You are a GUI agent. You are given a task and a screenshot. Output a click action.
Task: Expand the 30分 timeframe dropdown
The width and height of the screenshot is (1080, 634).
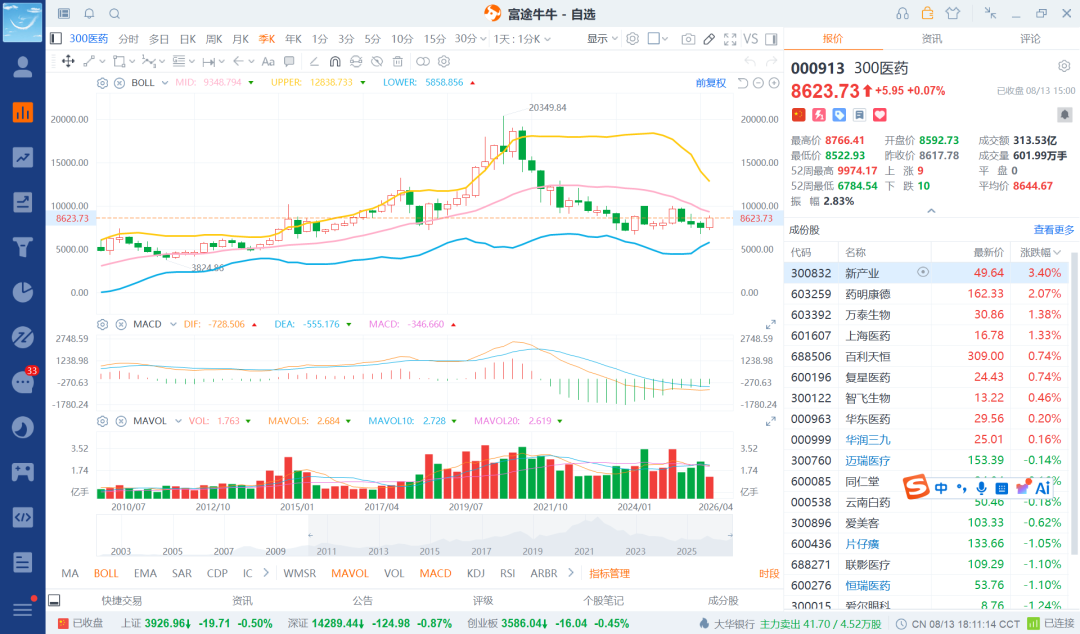[x=471, y=39]
